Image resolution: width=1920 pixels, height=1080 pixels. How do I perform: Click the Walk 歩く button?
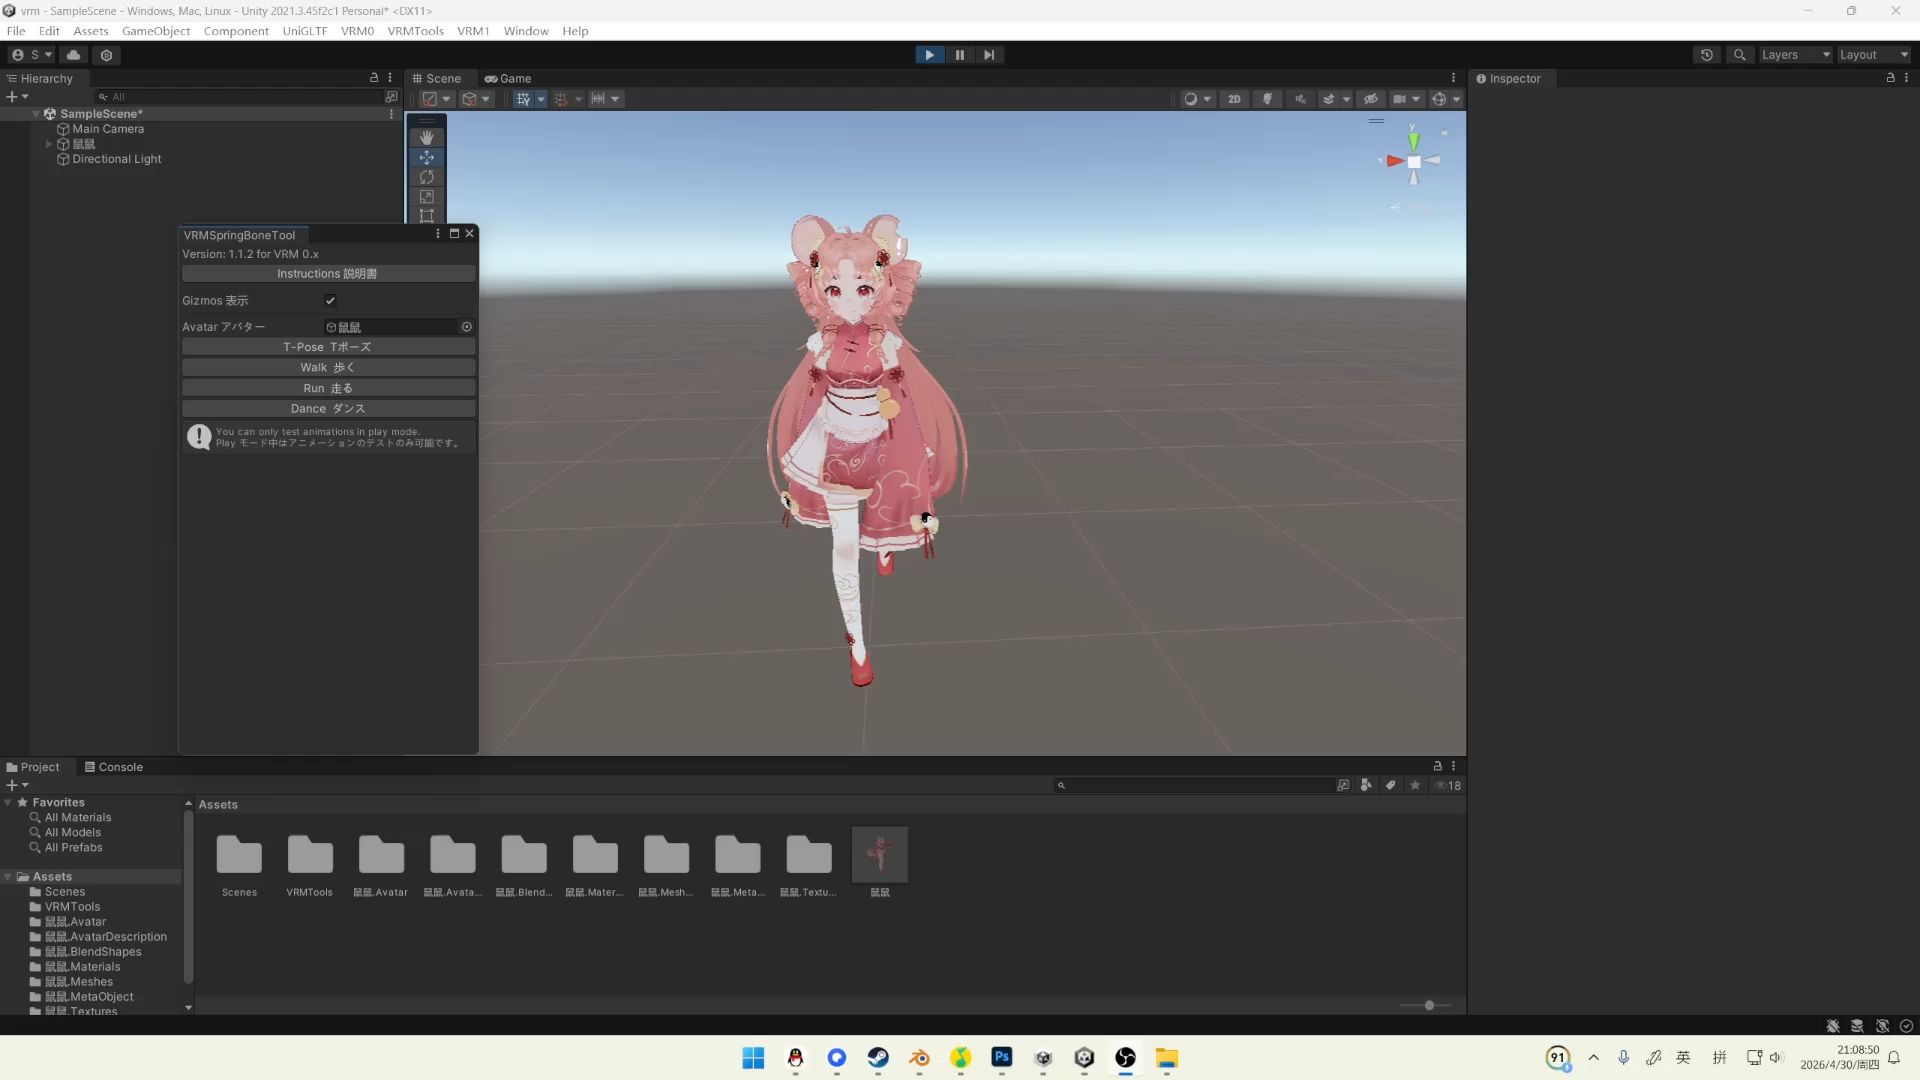point(328,368)
